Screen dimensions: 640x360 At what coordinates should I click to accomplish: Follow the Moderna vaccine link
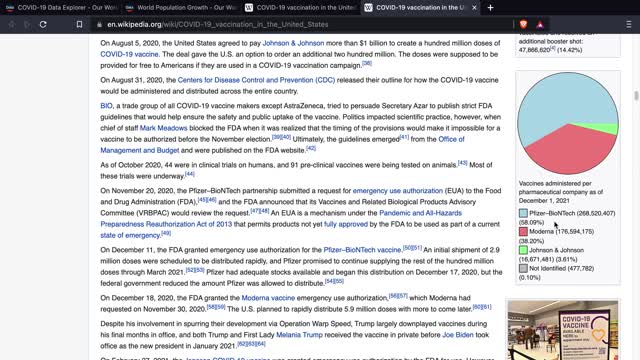coord(268,298)
